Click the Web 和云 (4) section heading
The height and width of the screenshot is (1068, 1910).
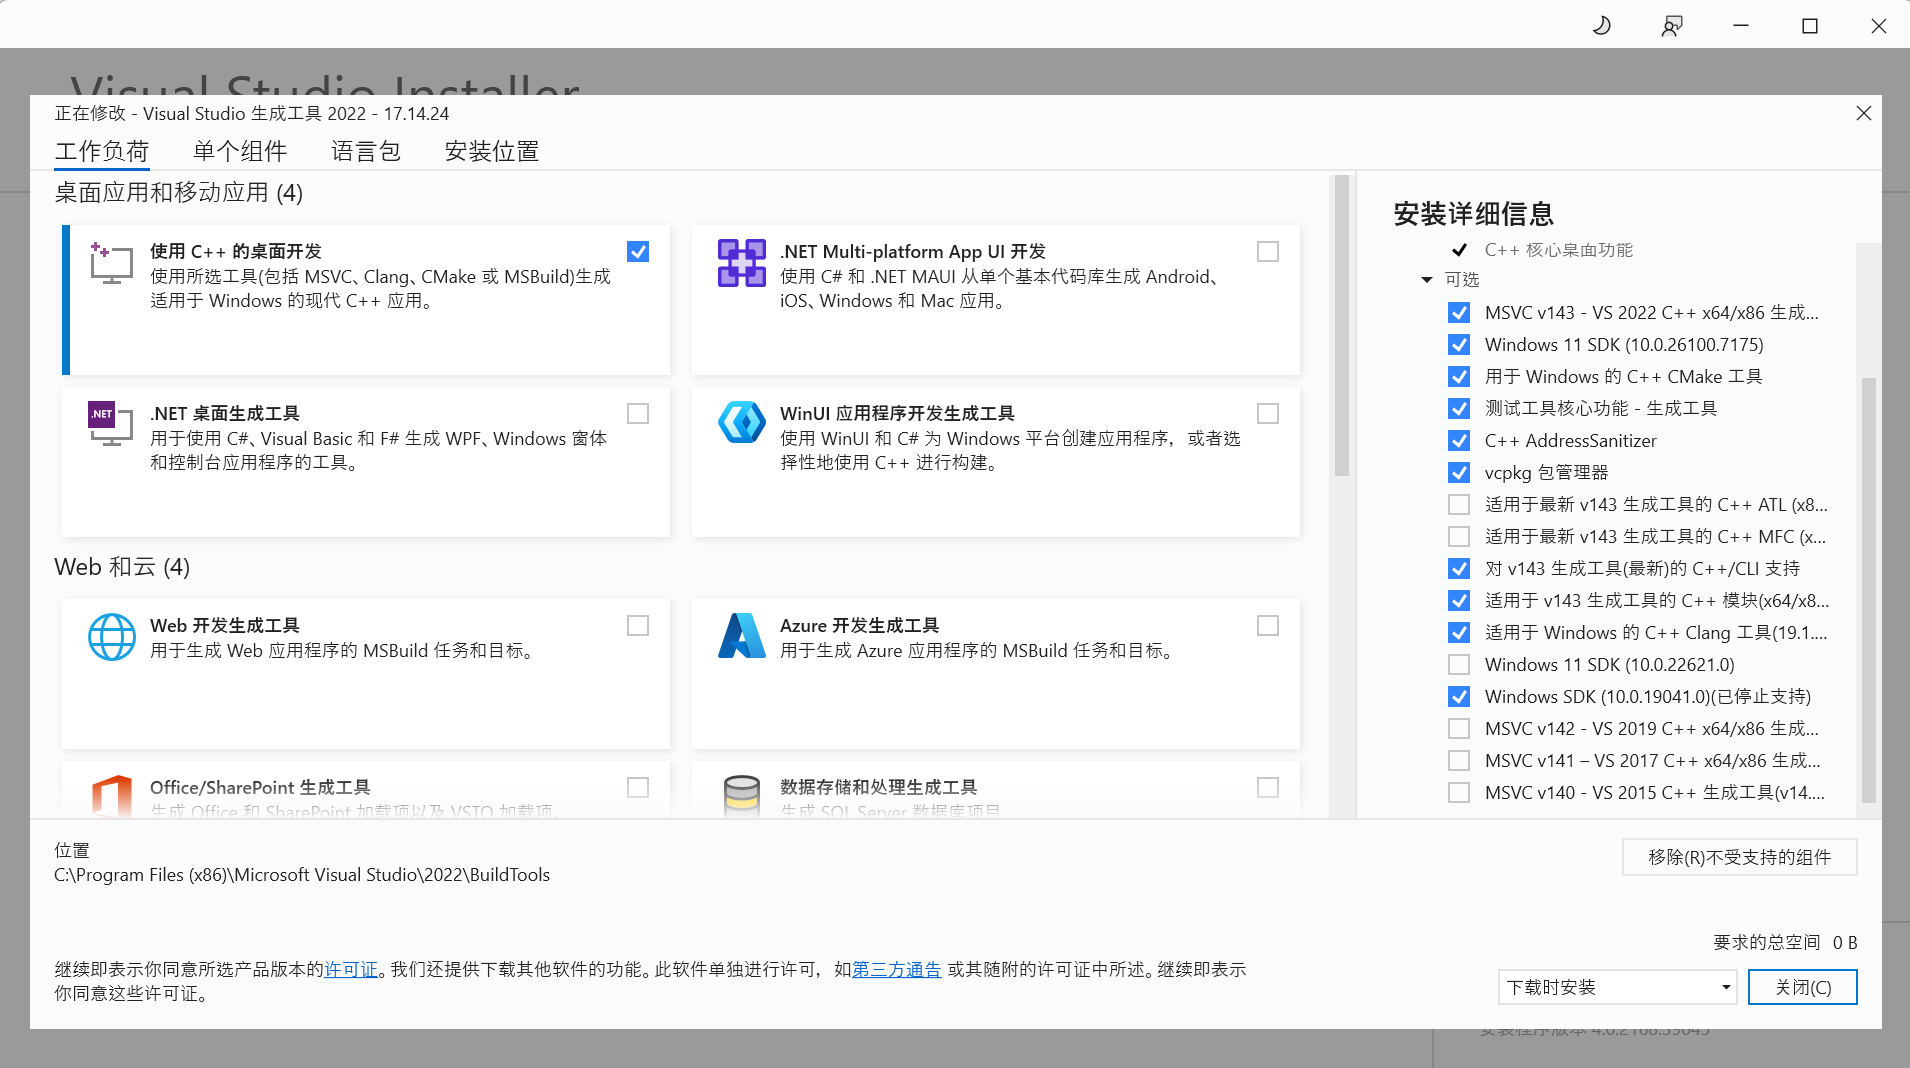pyautogui.click(x=122, y=567)
